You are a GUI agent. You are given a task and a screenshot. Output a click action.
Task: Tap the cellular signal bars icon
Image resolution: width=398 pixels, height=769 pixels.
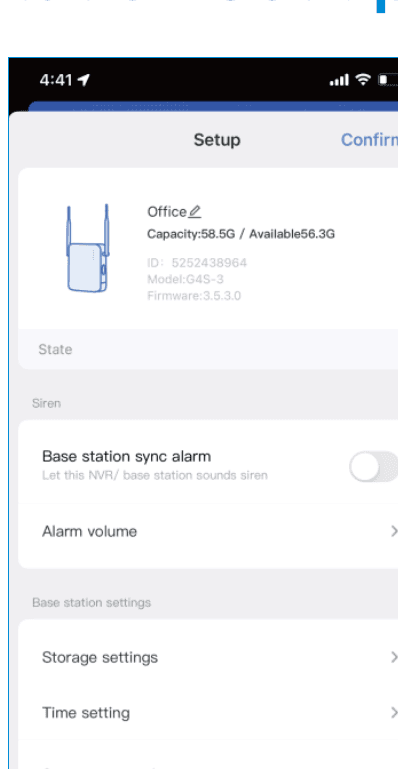tap(339, 80)
